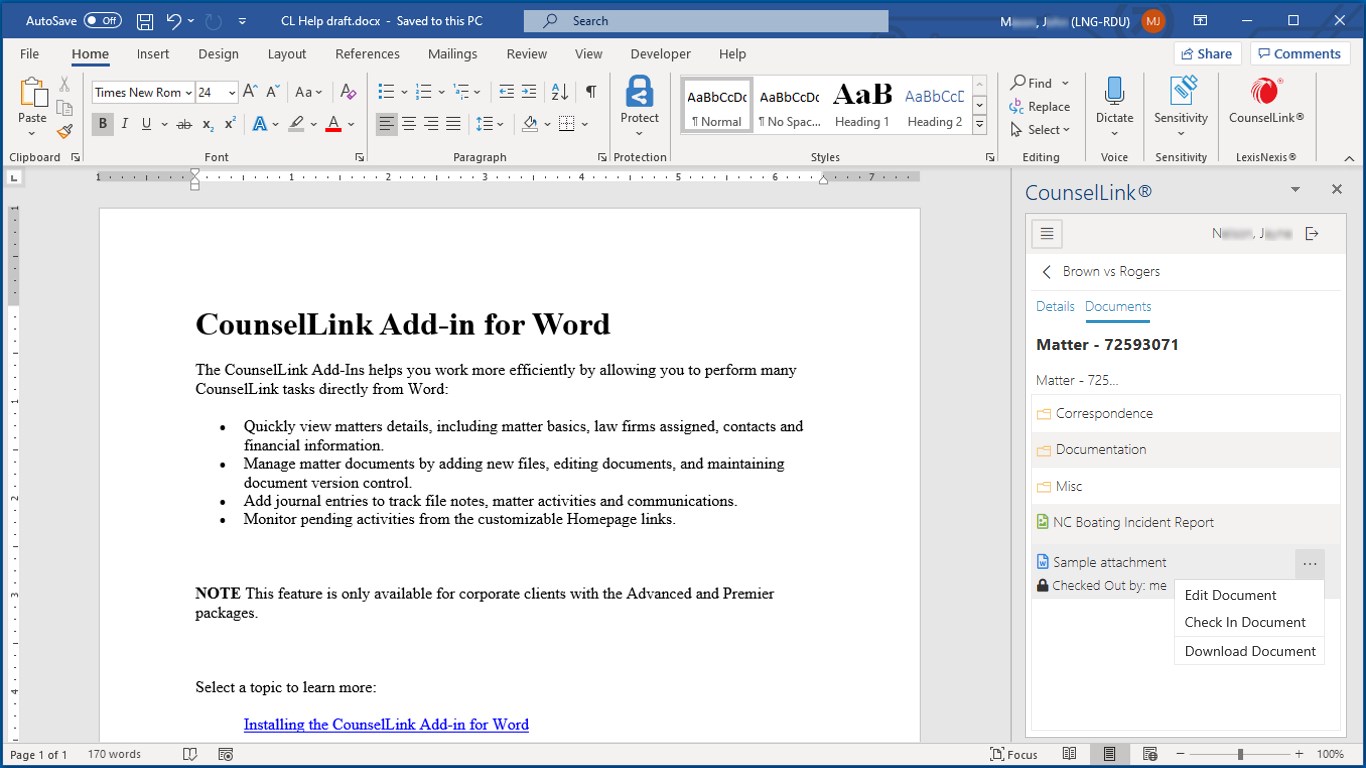Image resolution: width=1366 pixels, height=768 pixels.
Task: Decrease paragraph indent
Action: pos(506,92)
